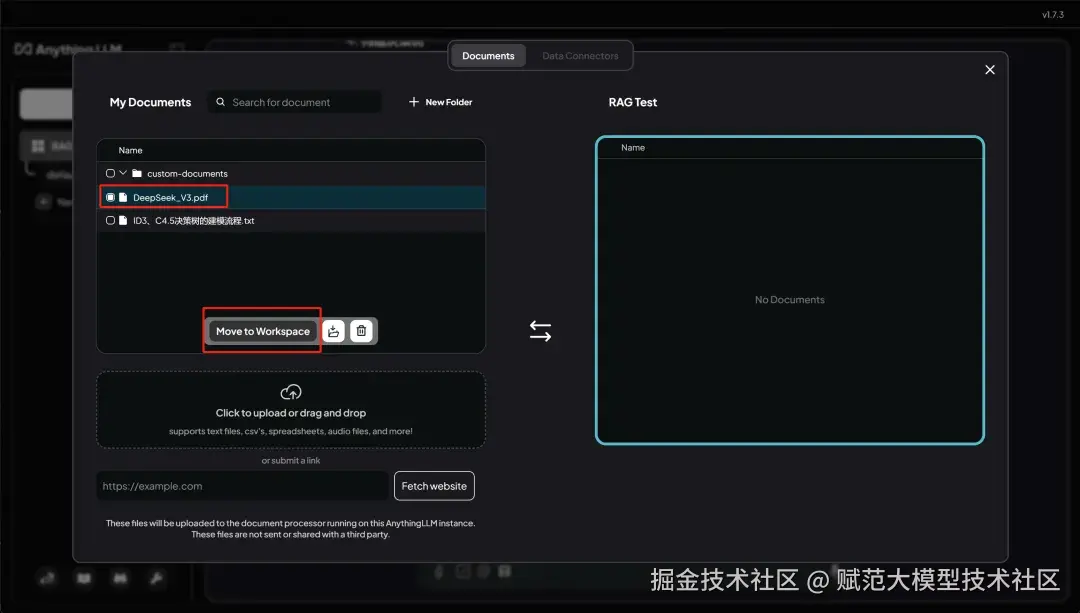Select the checkbox for the custom-documents folder

(x=110, y=172)
